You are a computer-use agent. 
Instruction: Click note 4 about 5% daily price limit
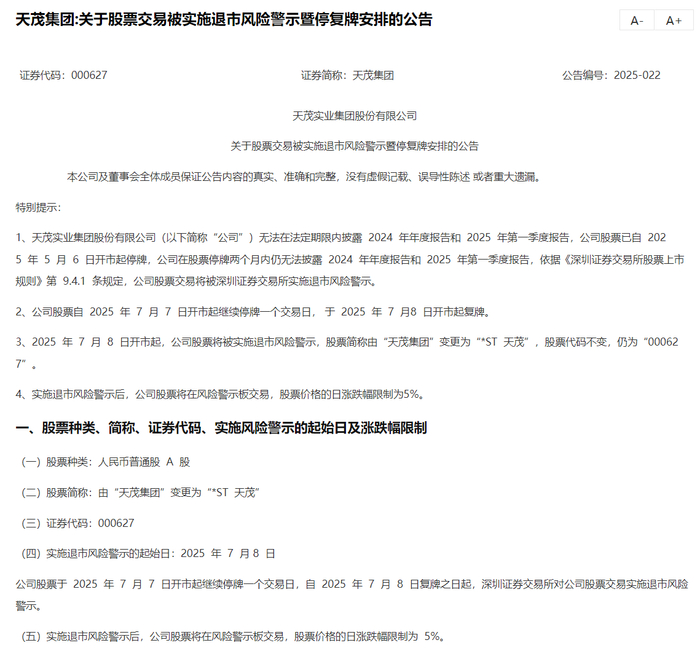220,394
